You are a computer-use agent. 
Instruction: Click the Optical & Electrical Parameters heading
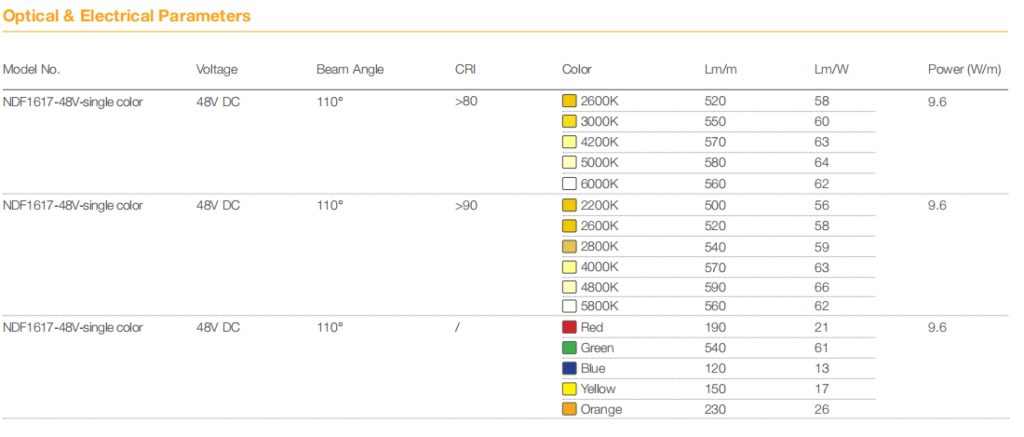126,17
